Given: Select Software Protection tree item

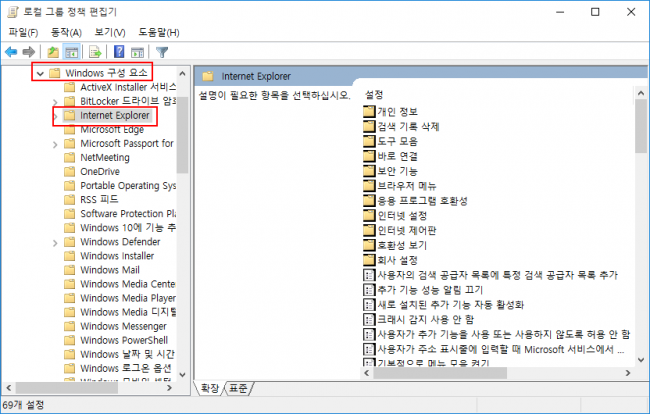Looking at the screenshot, I should click(120, 214).
